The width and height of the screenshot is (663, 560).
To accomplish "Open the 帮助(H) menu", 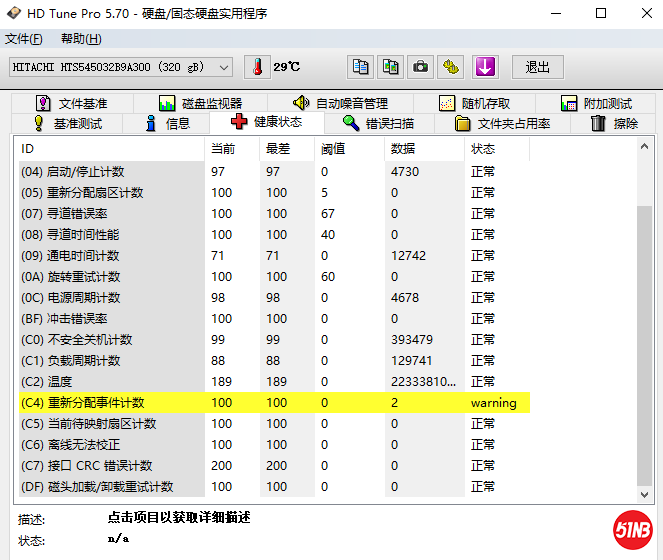I will [x=81, y=39].
